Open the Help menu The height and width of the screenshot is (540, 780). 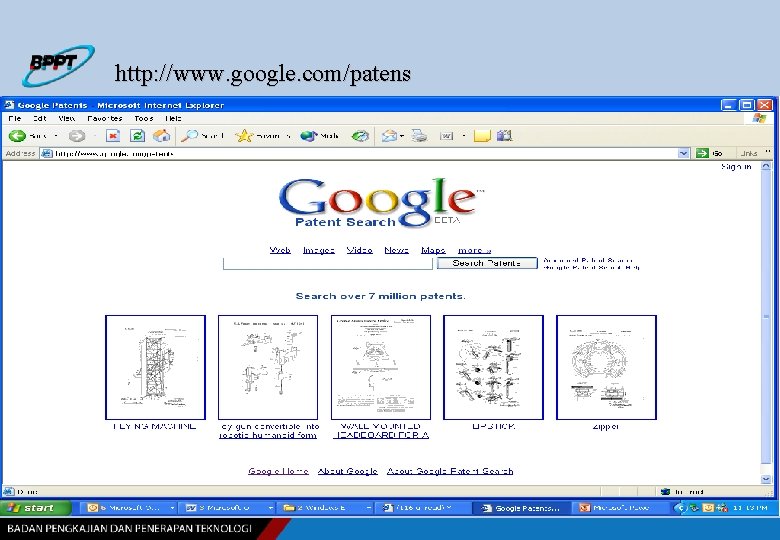click(173, 118)
